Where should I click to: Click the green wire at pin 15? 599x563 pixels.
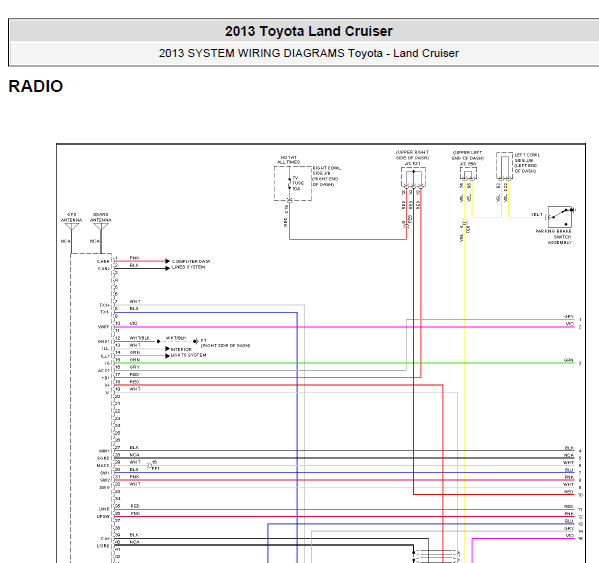(x=344, y=363)
